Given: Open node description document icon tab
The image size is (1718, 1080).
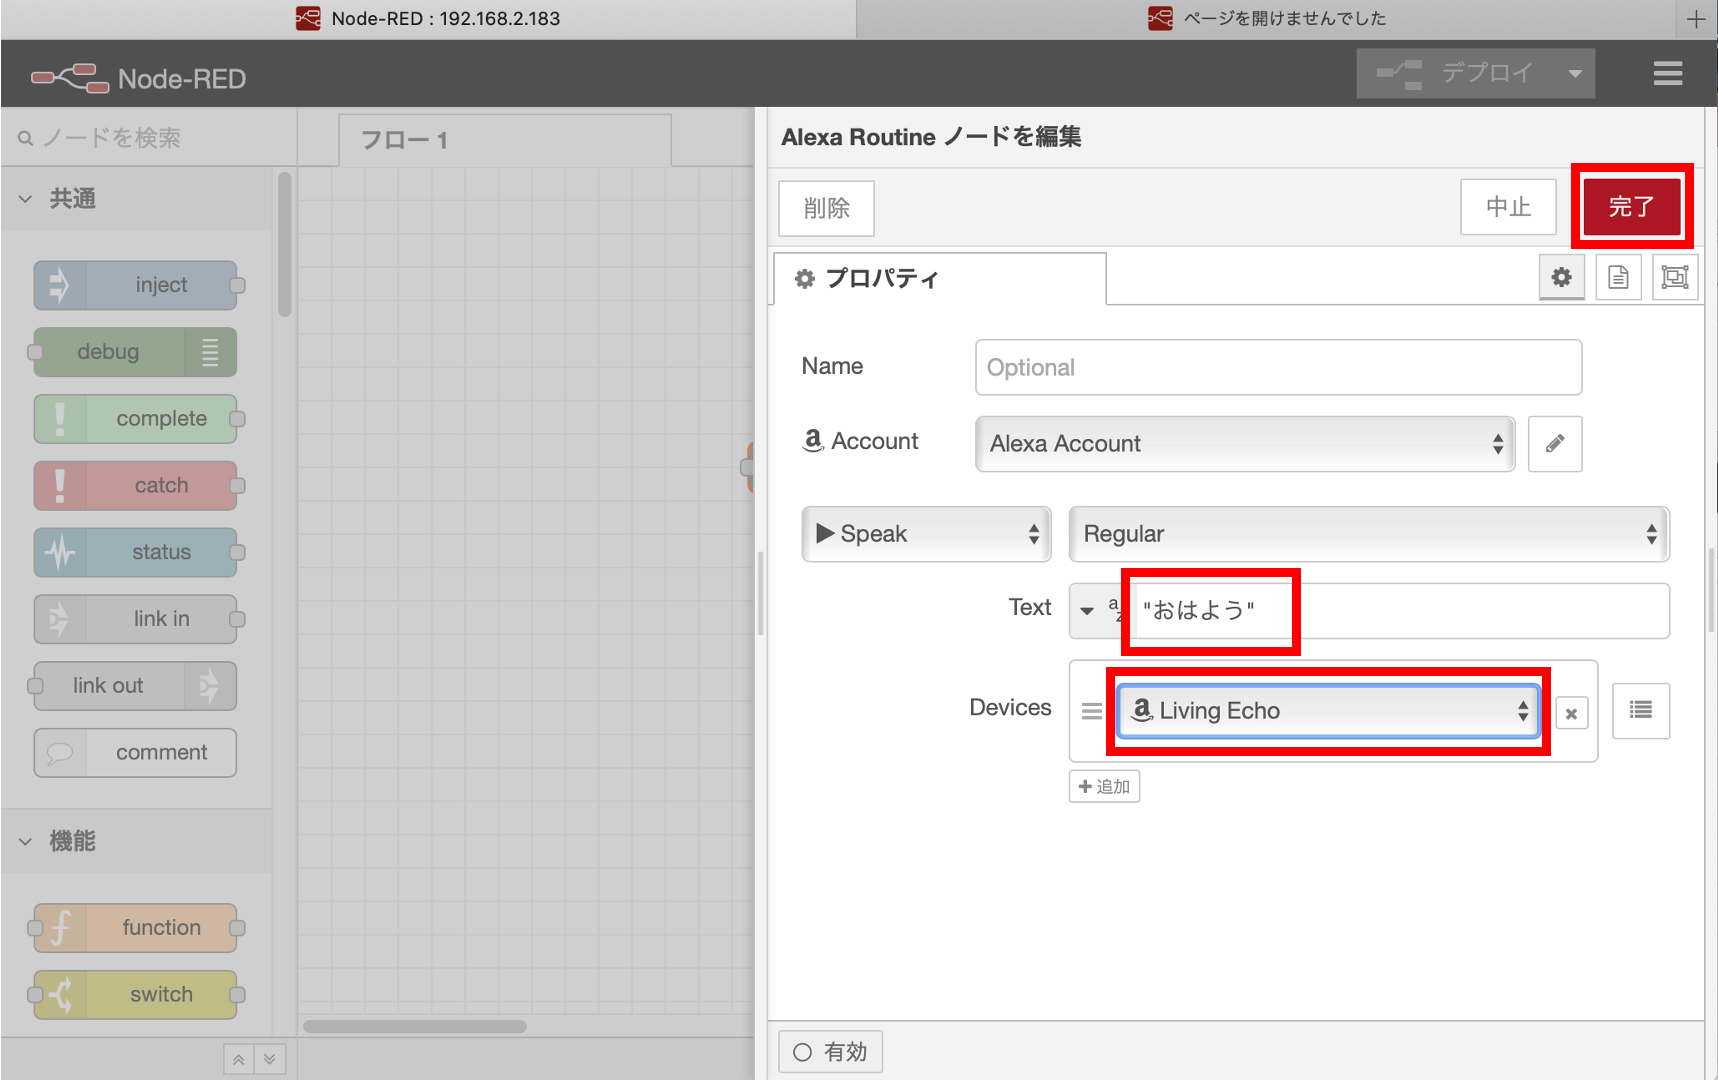Looking at the screenshot, I should tap(1618, 277).
